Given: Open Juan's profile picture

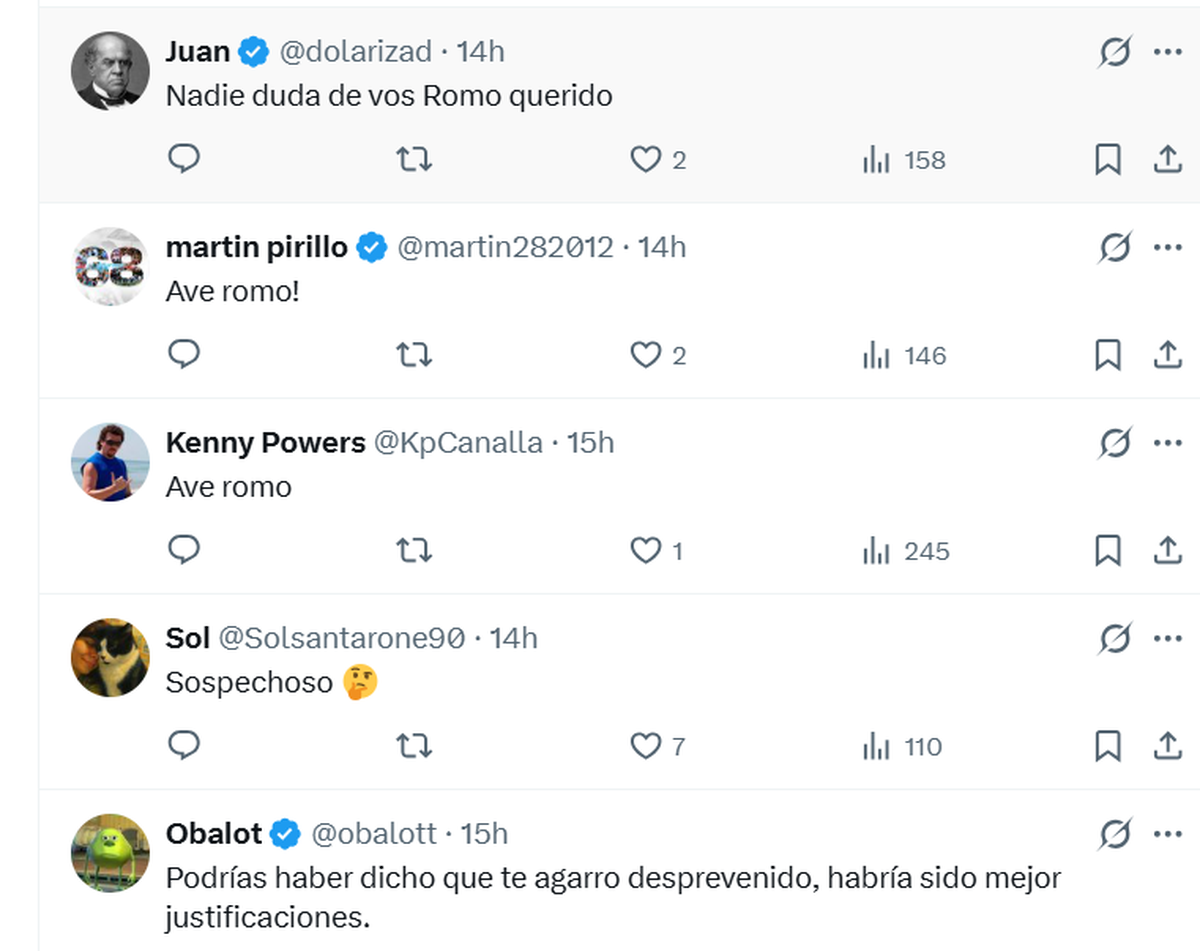Looking at the screenshot, I should [x=110, y=70].
